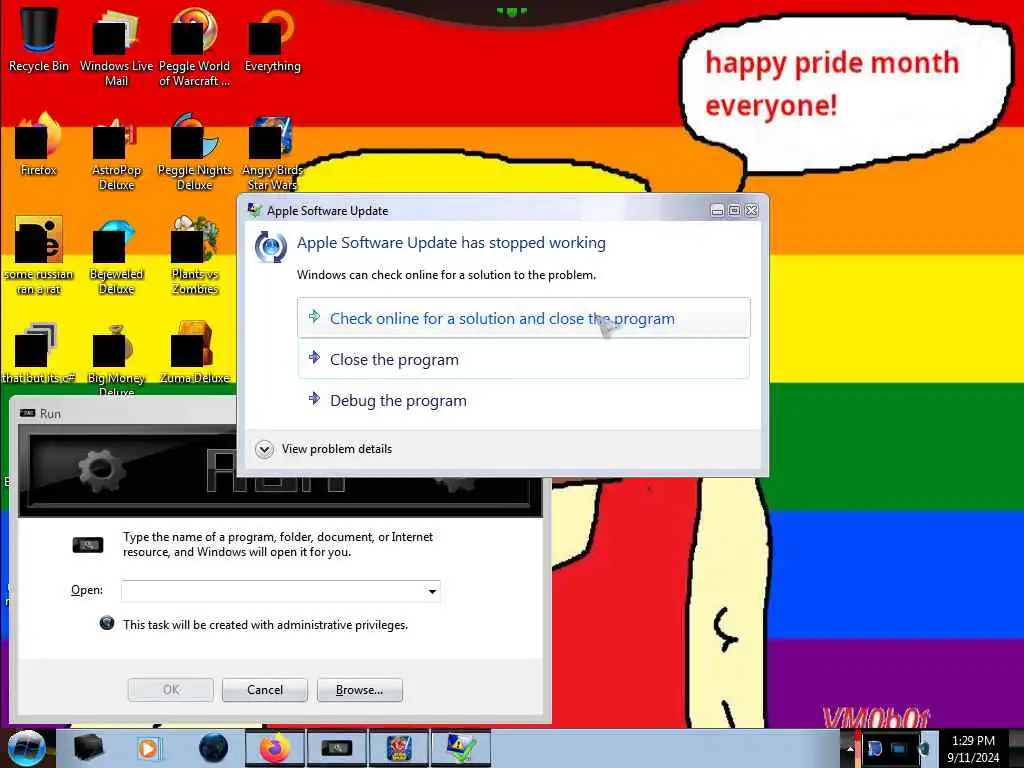The width and height of the screenshot is (1024, 768).
Task: Close the Apple Software Update dialog
Action: point(752,210)
